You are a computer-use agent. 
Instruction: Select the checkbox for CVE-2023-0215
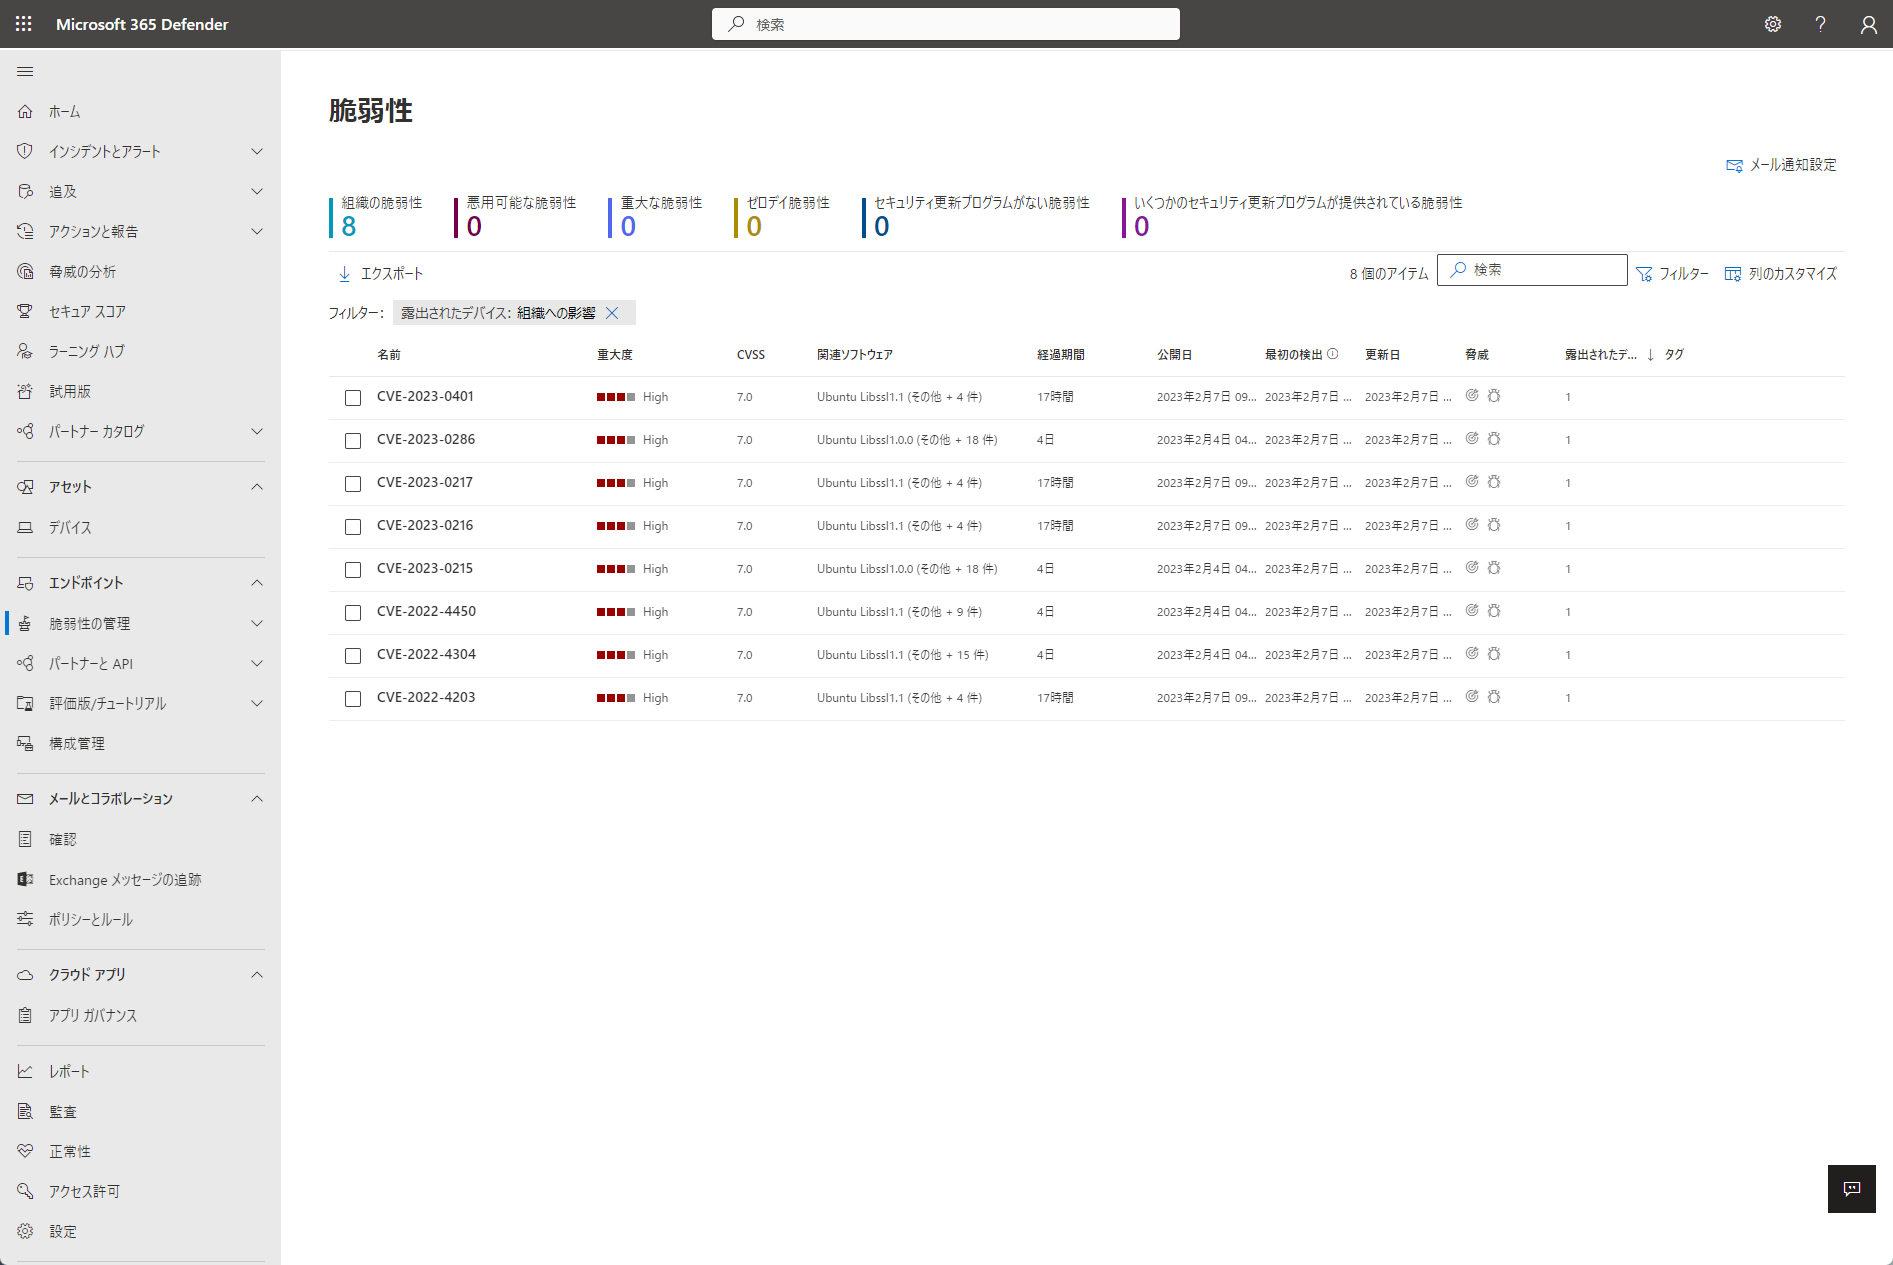point(353,570)
